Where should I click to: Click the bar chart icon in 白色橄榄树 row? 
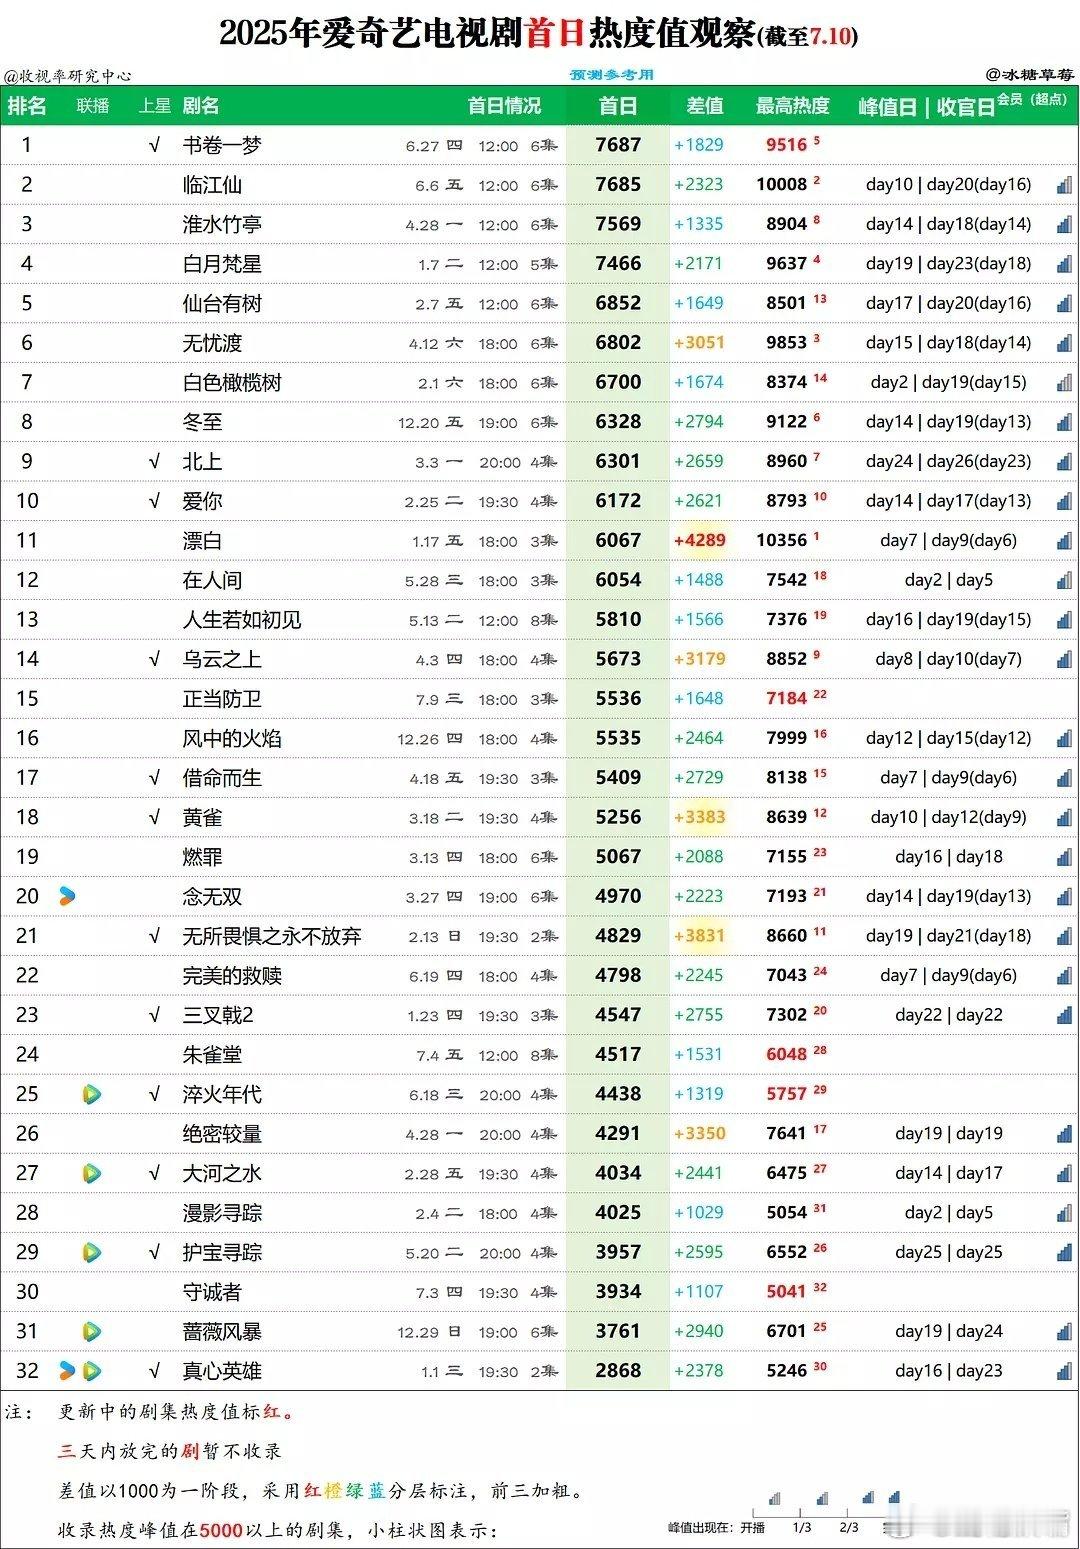[x=1064, y=383]
